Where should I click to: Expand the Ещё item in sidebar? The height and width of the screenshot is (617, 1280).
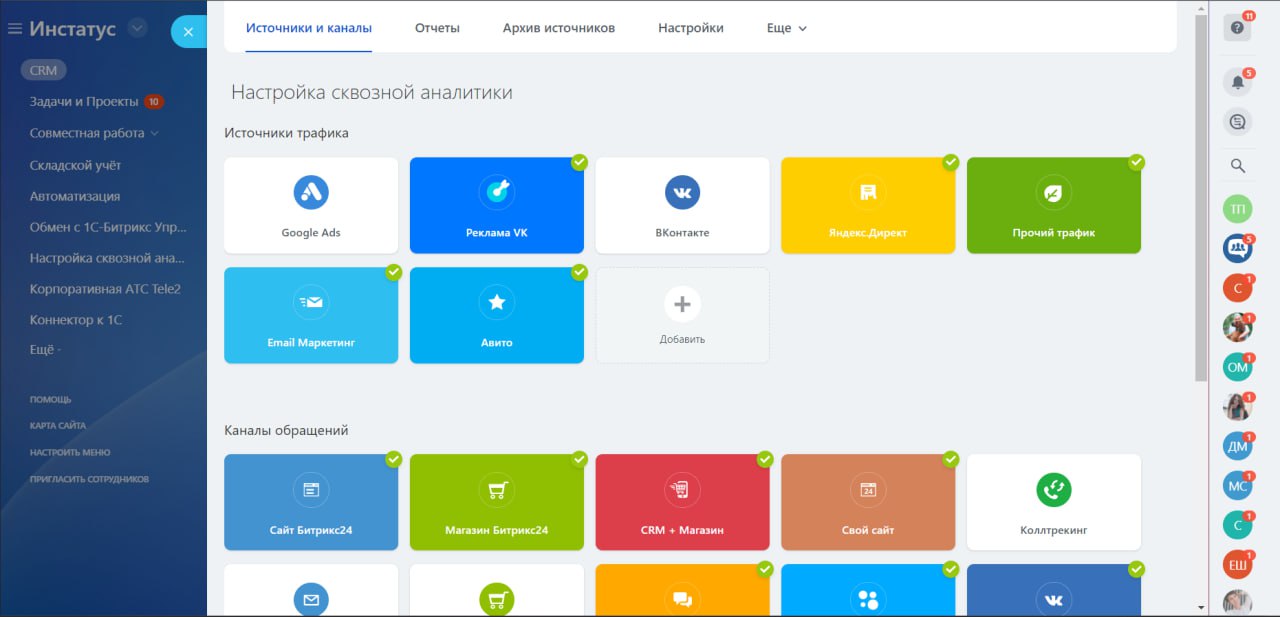(x=45, y=350)
